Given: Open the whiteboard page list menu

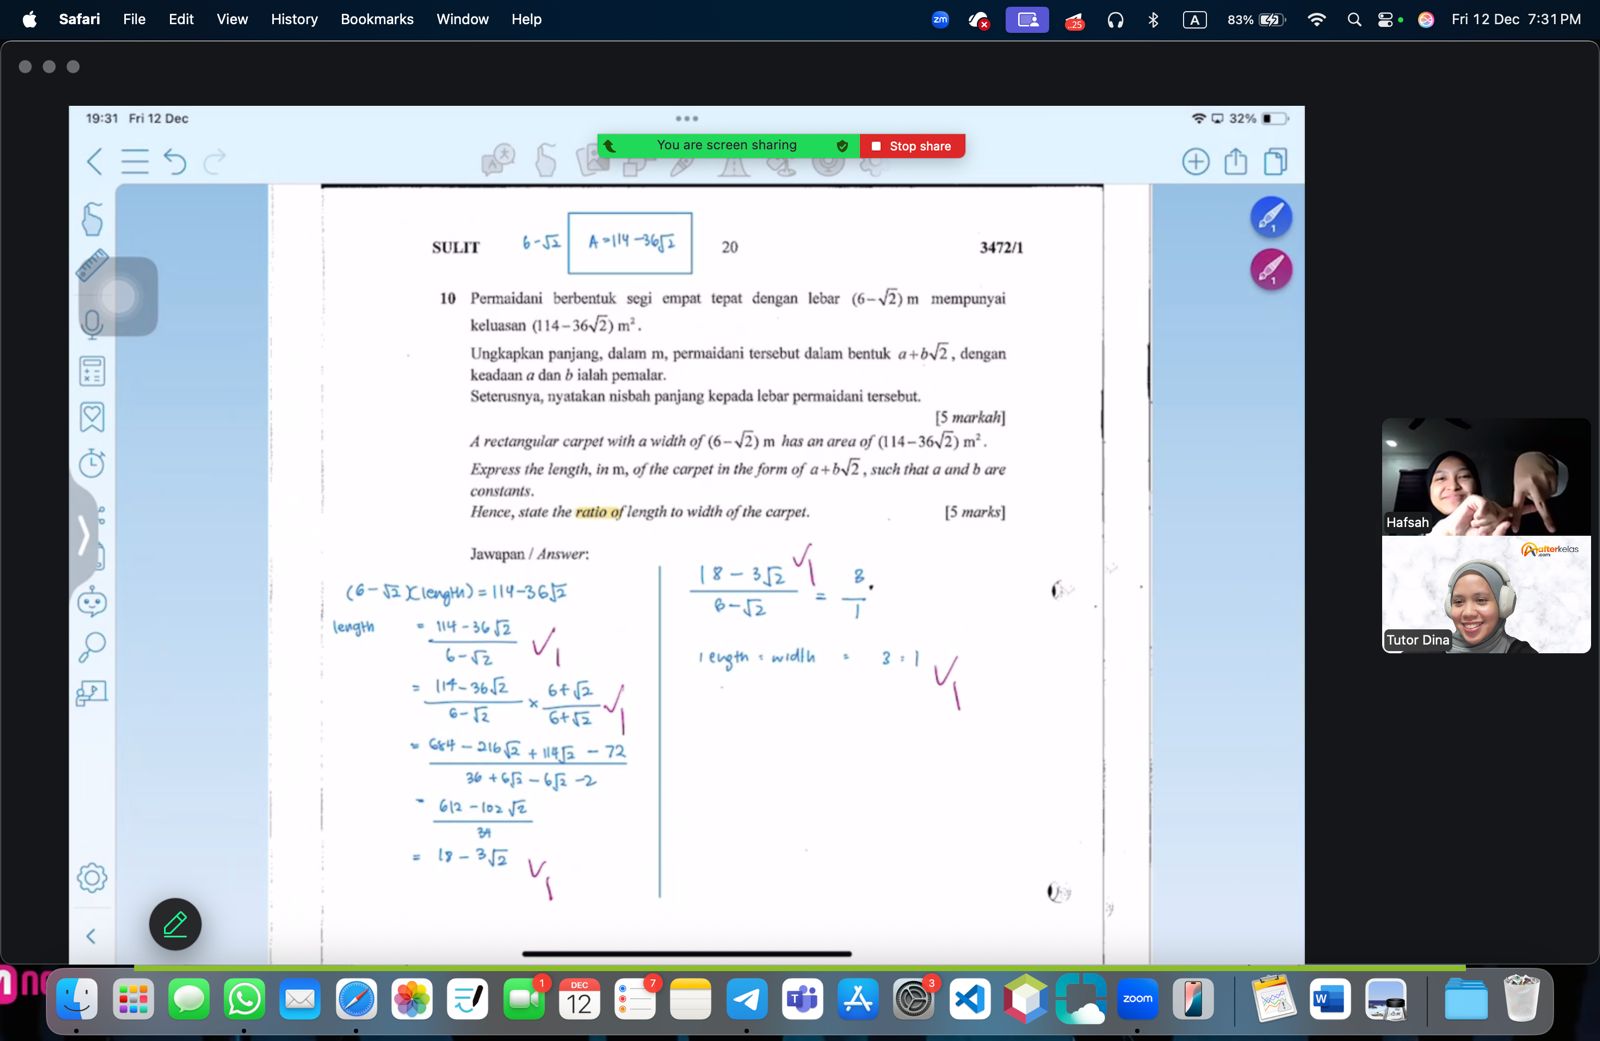Looking at the screenshot, I should [135, 161].
